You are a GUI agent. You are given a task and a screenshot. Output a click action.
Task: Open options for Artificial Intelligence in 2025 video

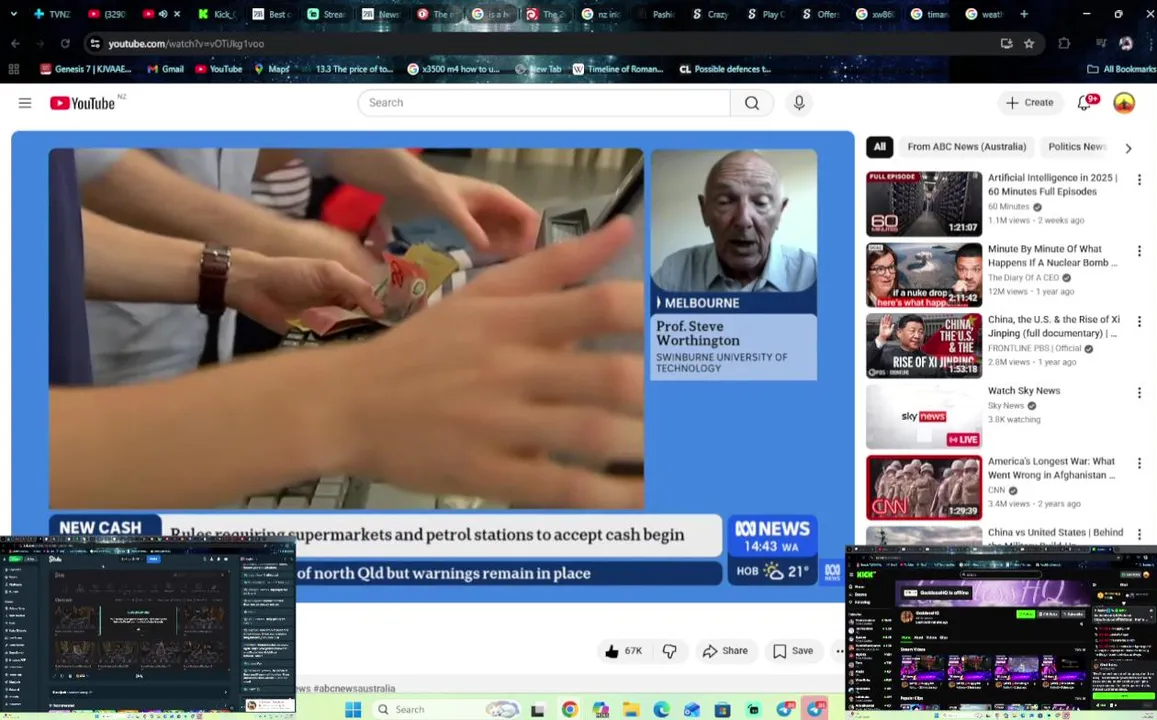point(1139,180)
